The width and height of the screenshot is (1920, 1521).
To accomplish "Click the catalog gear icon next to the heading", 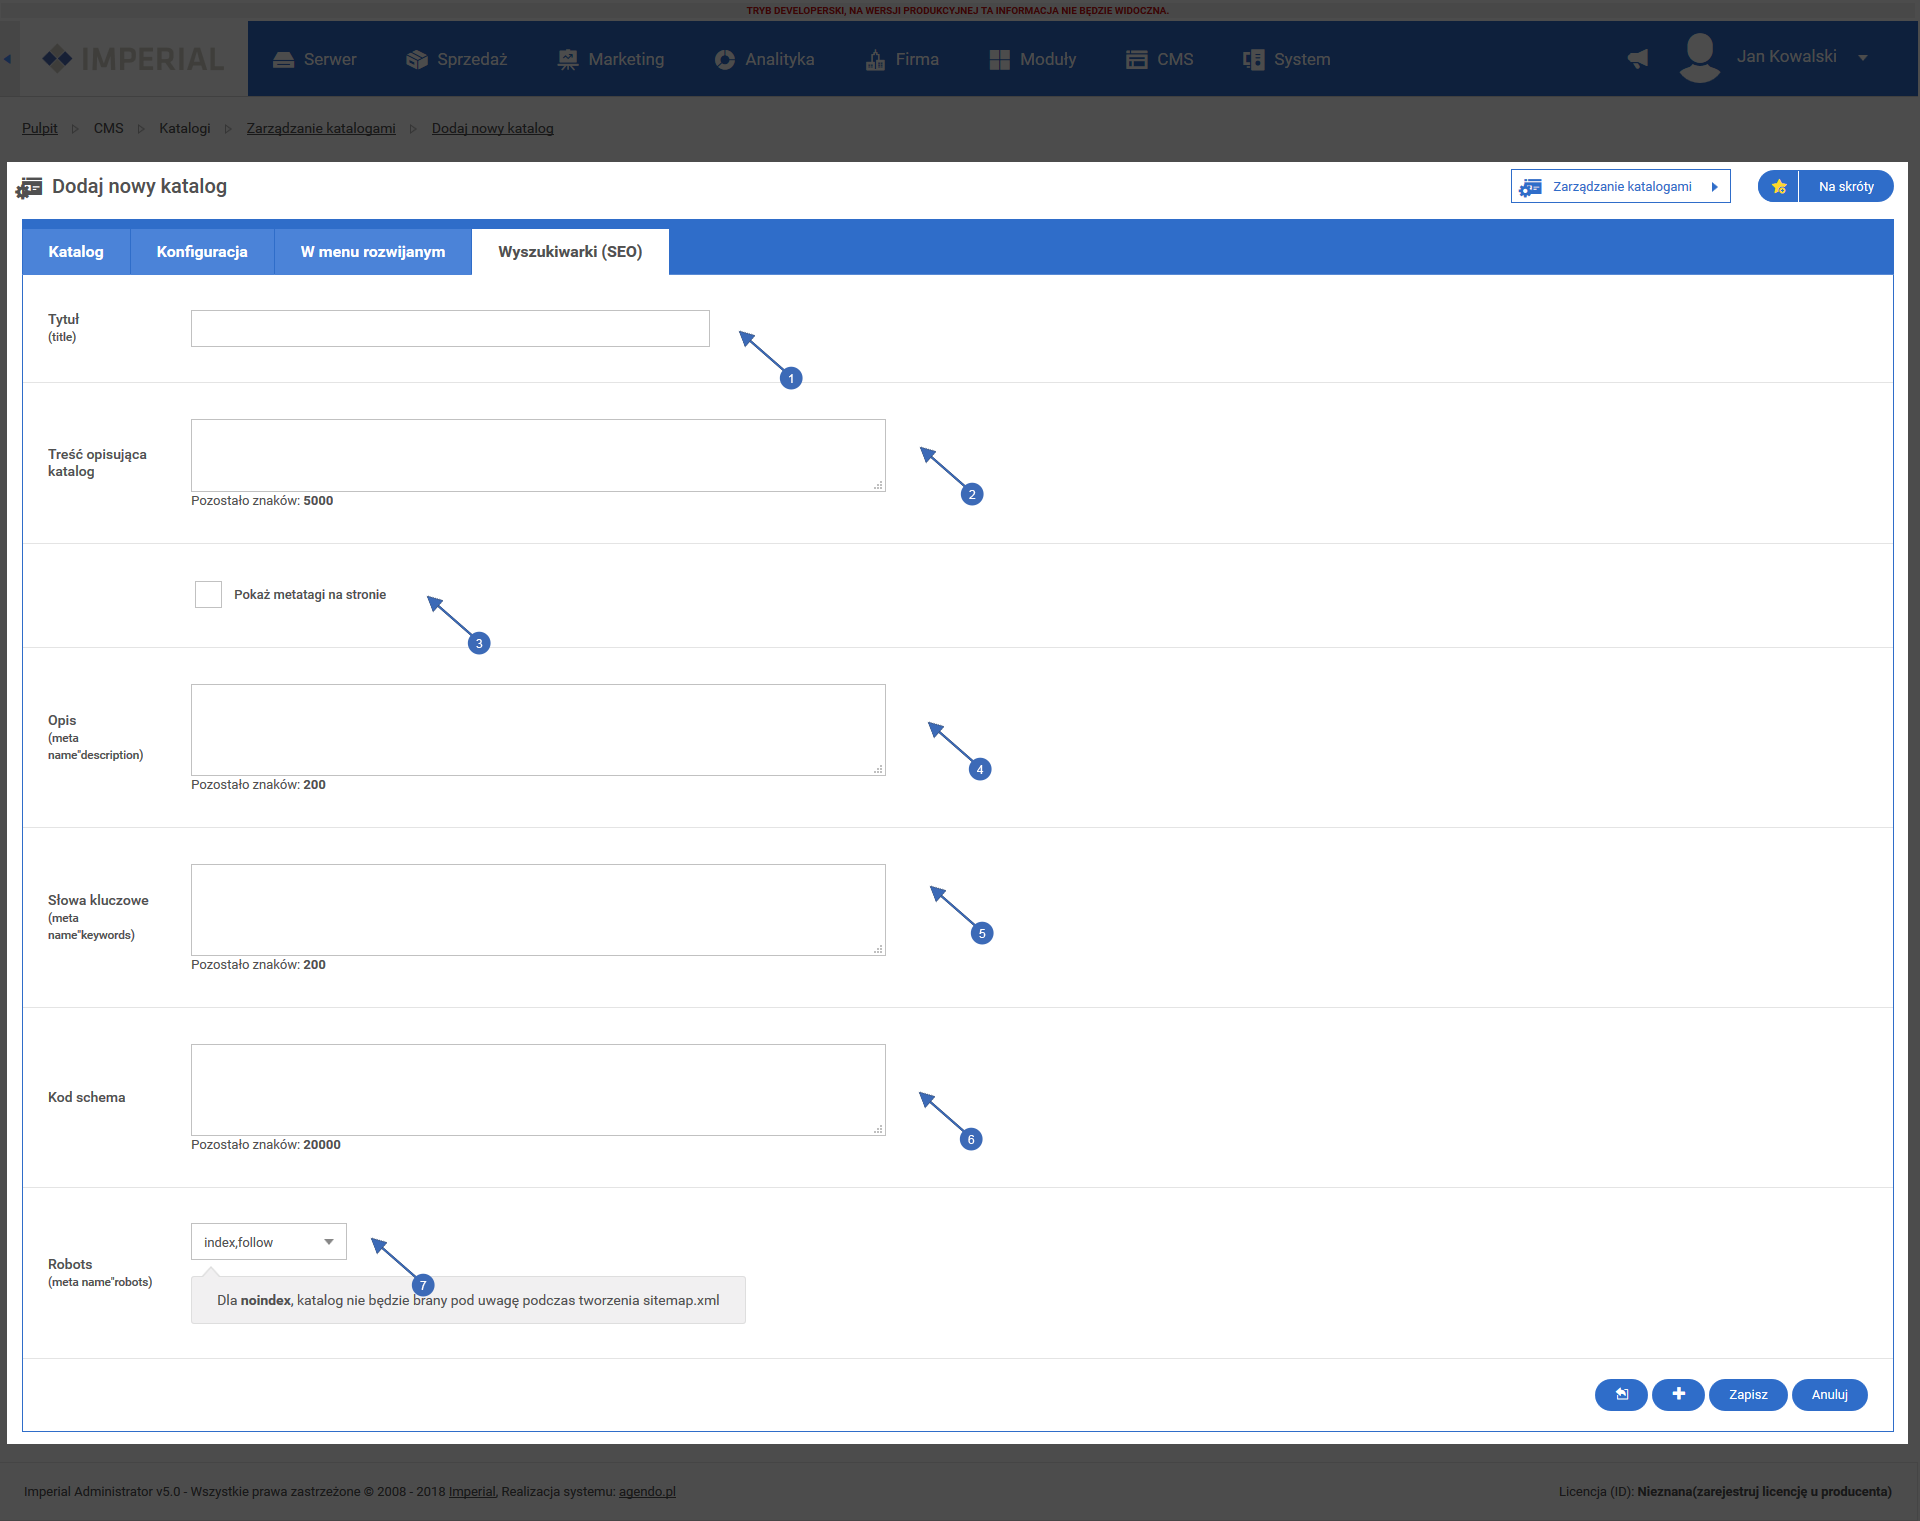I will tap(29, 188).
